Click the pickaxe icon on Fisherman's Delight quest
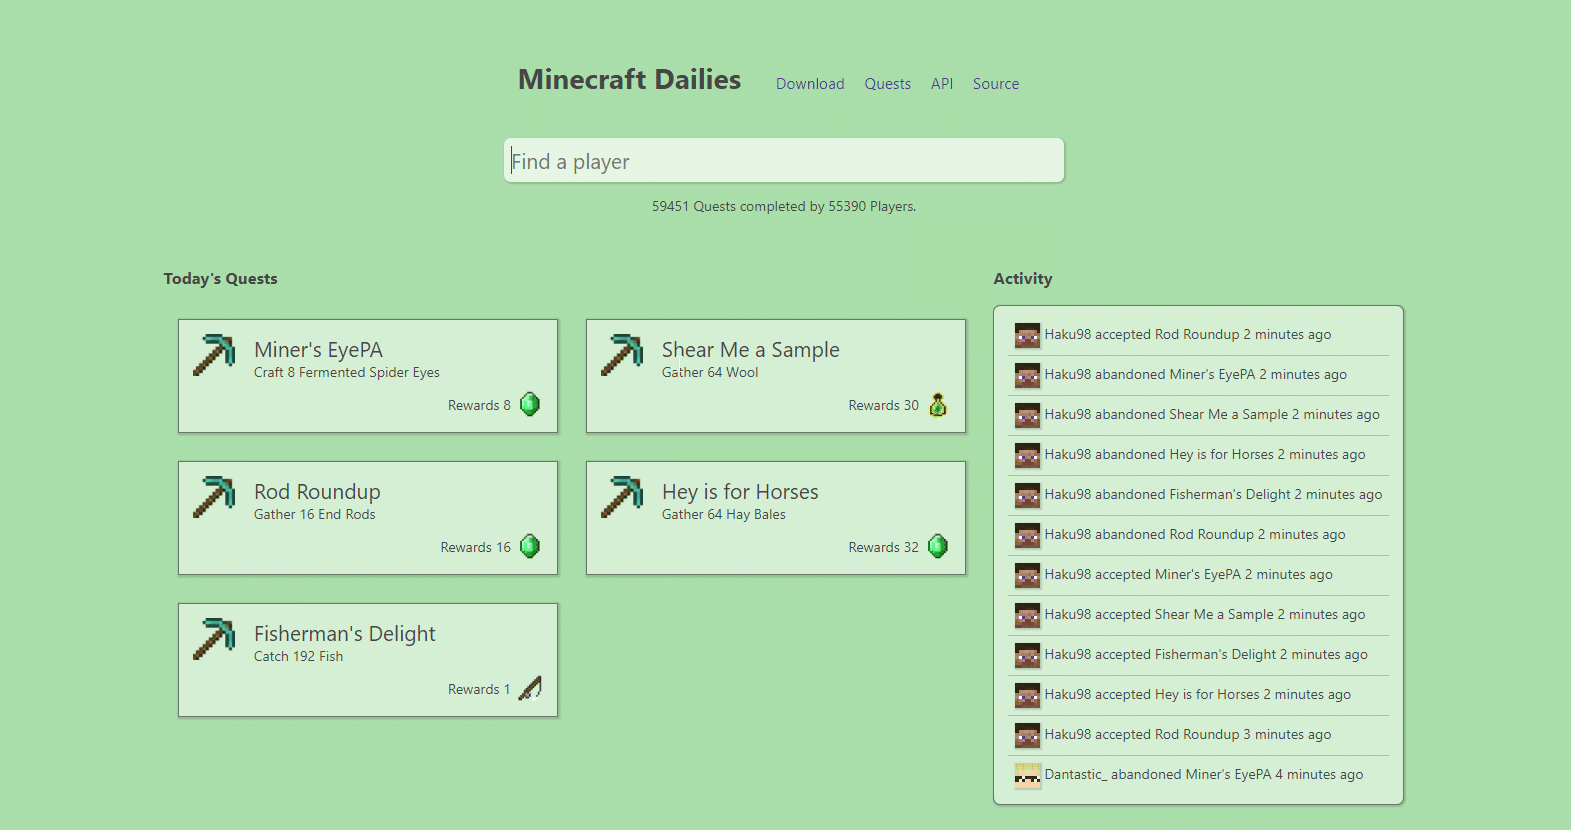 (214, 639)
